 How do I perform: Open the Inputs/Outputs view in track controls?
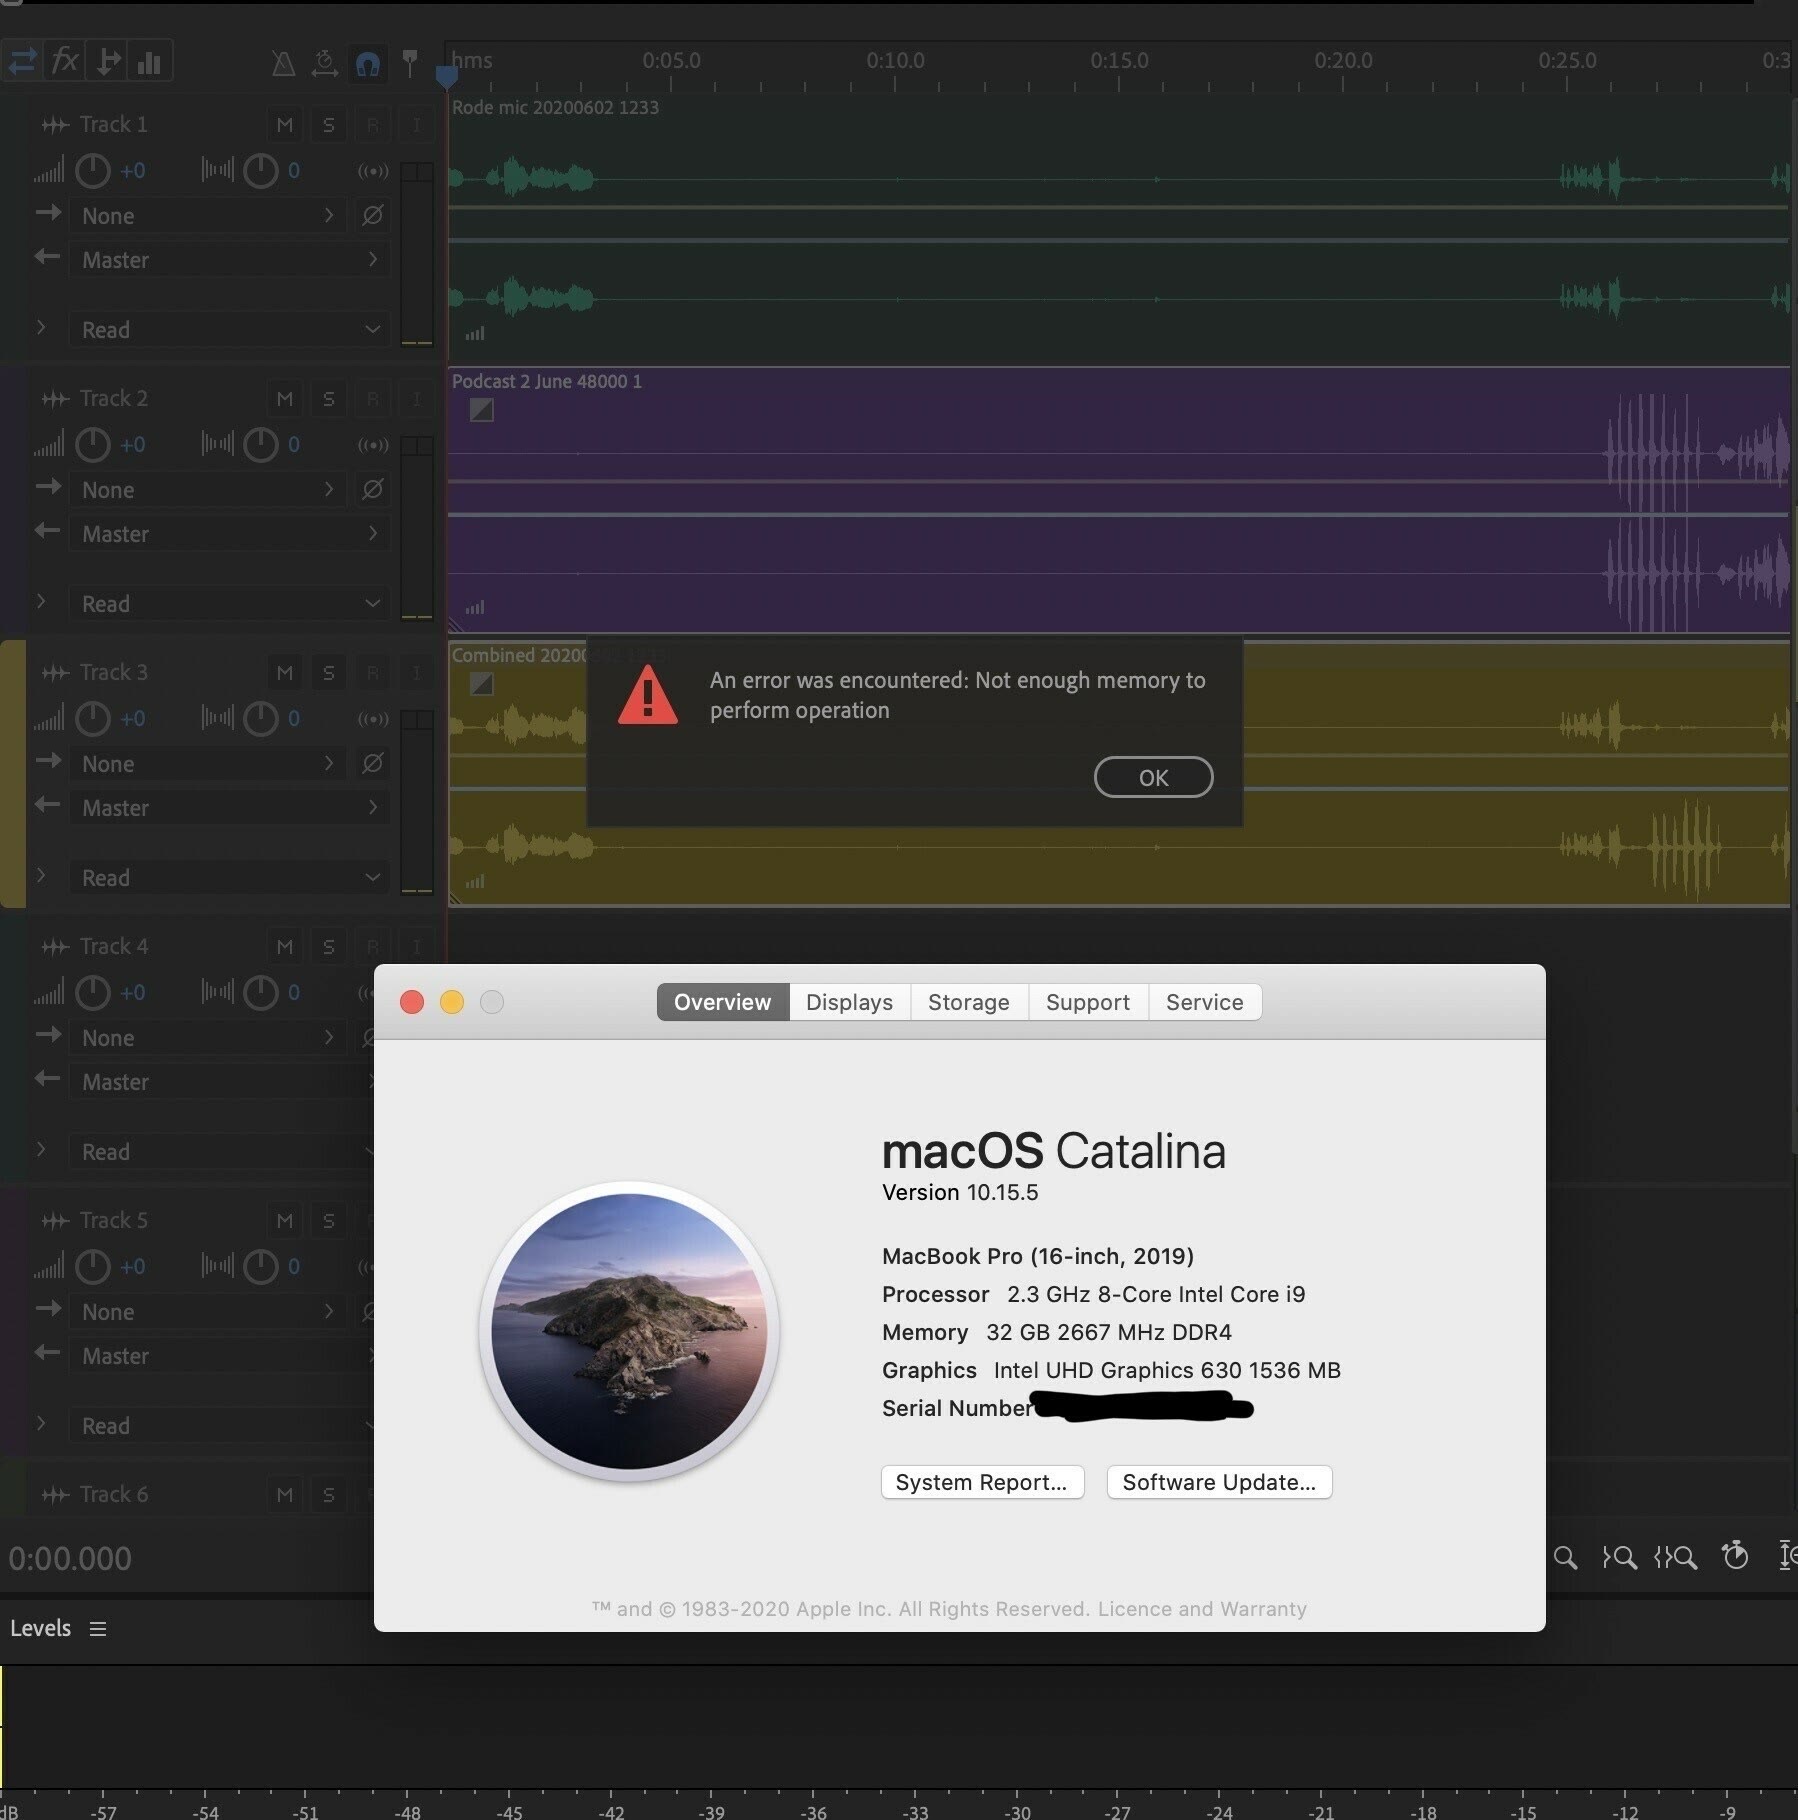(22, 61)
